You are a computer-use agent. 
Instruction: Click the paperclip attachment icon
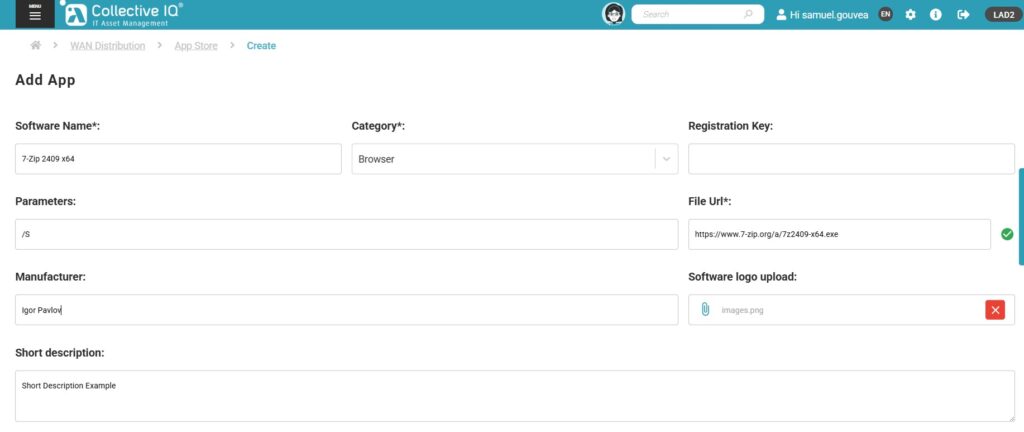click(705, 310)
